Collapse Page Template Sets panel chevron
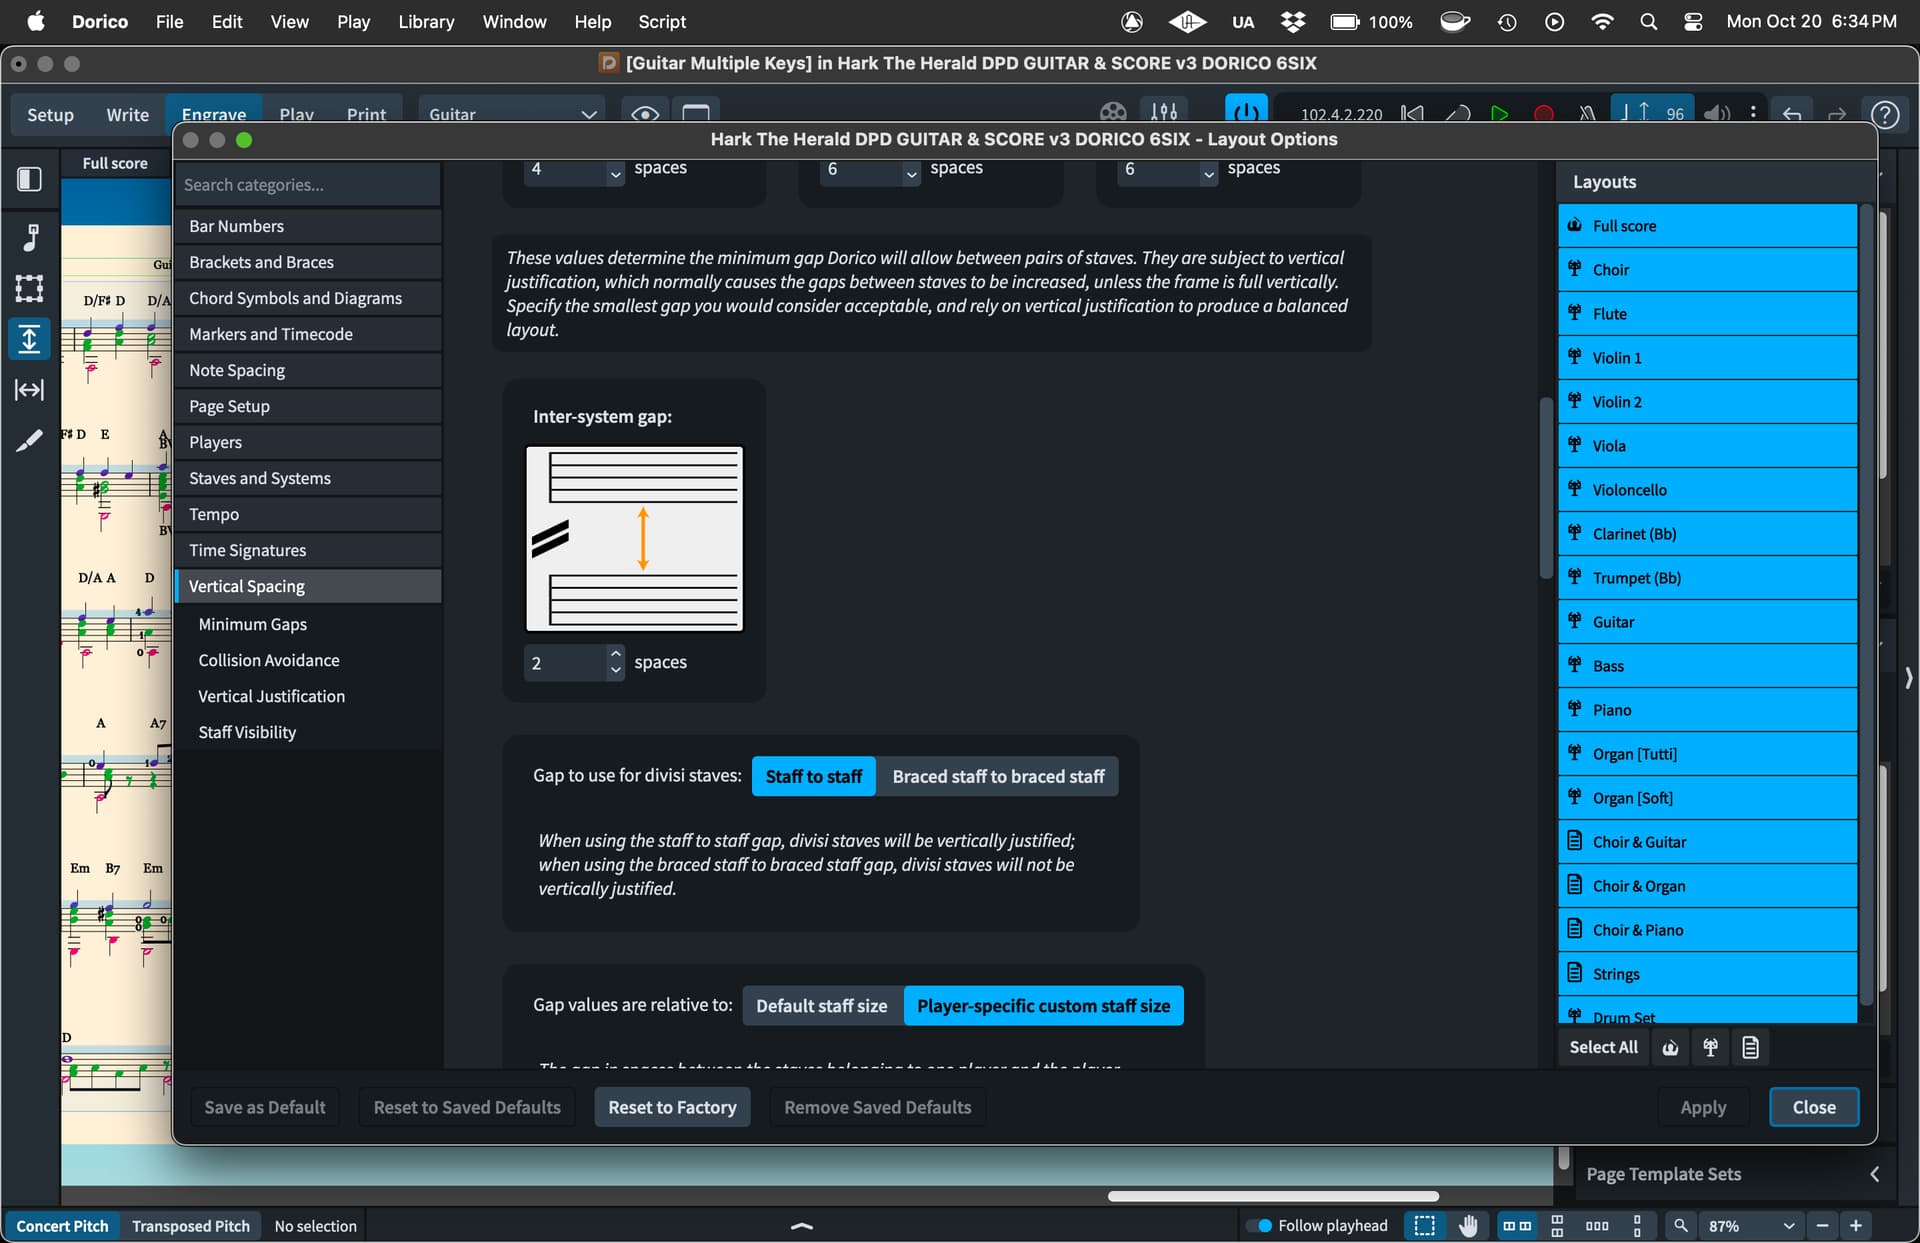The height and width of the screenshot is (1243, 1920). pos(1874,1174)
